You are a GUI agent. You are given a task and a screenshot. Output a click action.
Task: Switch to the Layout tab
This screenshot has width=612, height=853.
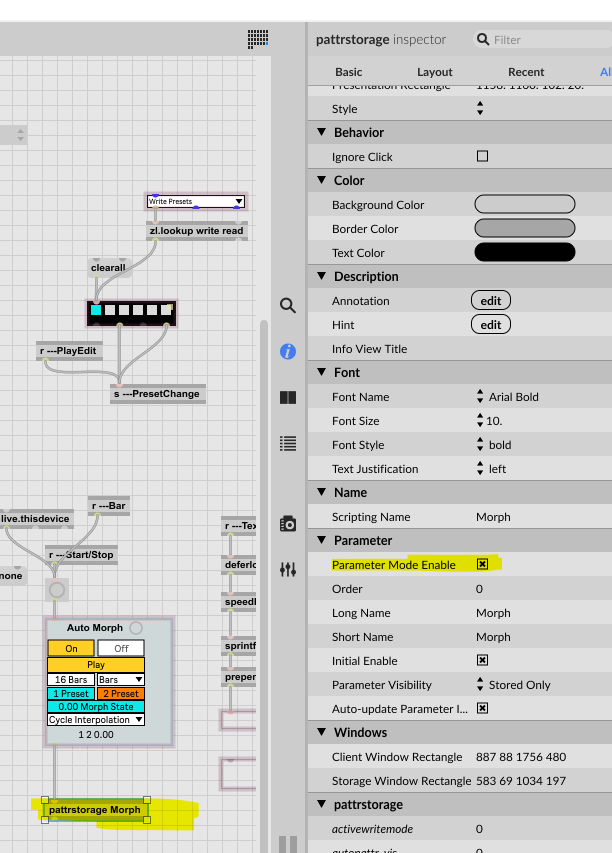435,72
